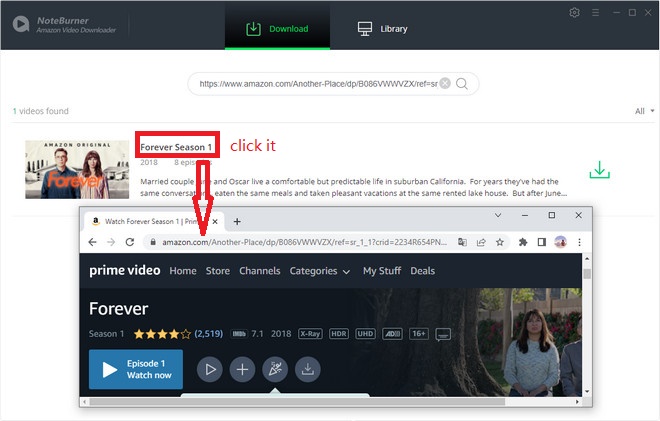Click the X-Ray badge
Viewport: 660px width, 421px height.
(310, 334)
